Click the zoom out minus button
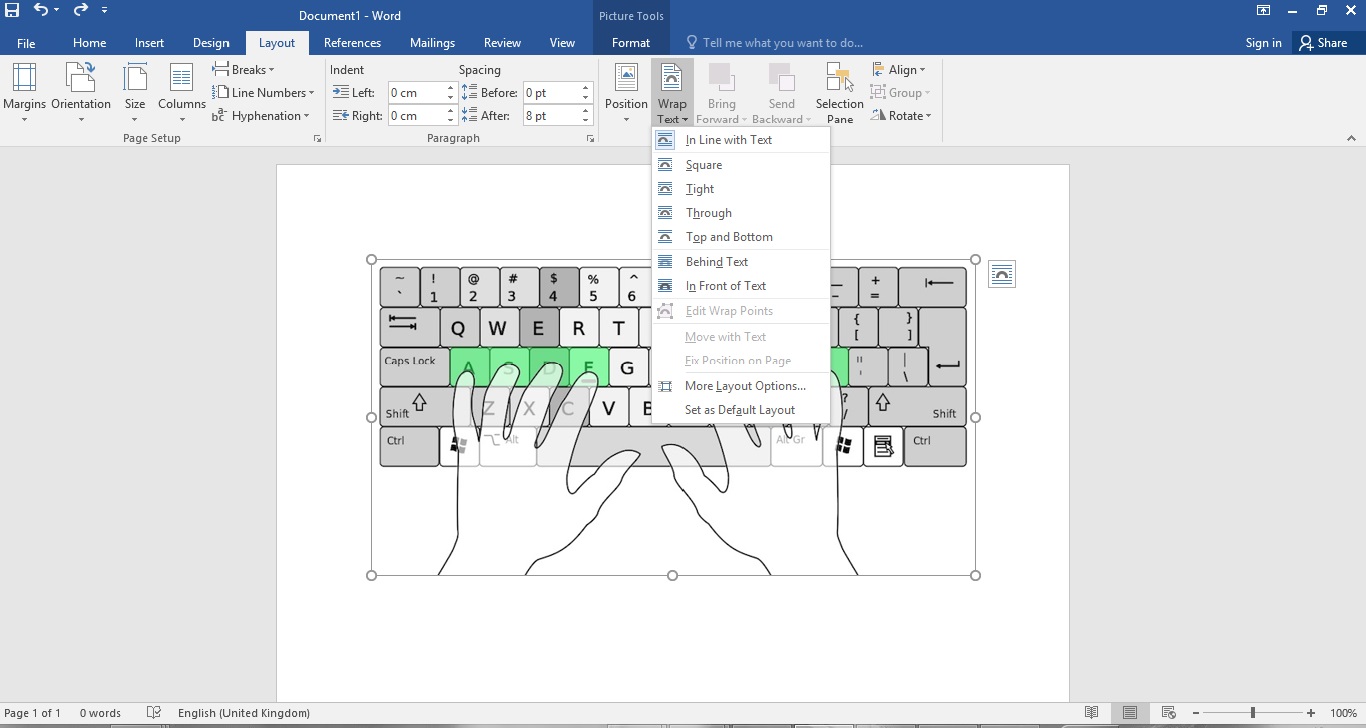Viewport: 1366px width, 728px height. (x=1194, y=713)
